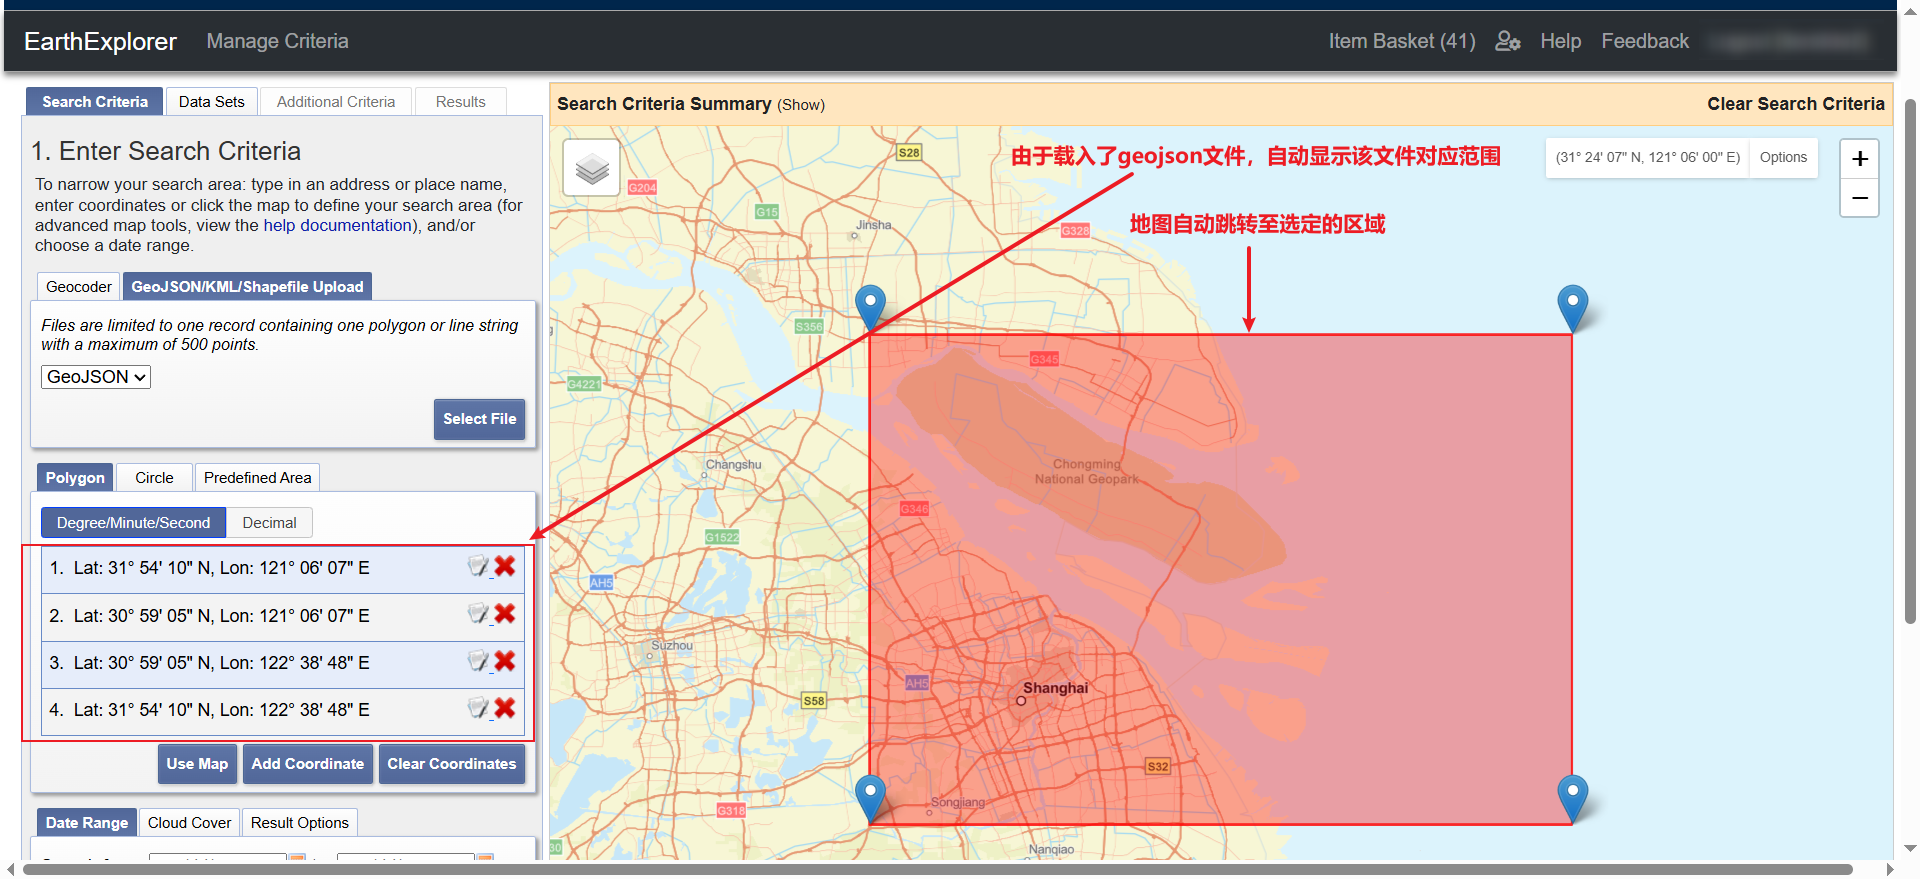This screenshot has height=879, width=1920.
Task: Click Clear Search Criteria
Action: pyautogui.click(x=1795, y=104)
